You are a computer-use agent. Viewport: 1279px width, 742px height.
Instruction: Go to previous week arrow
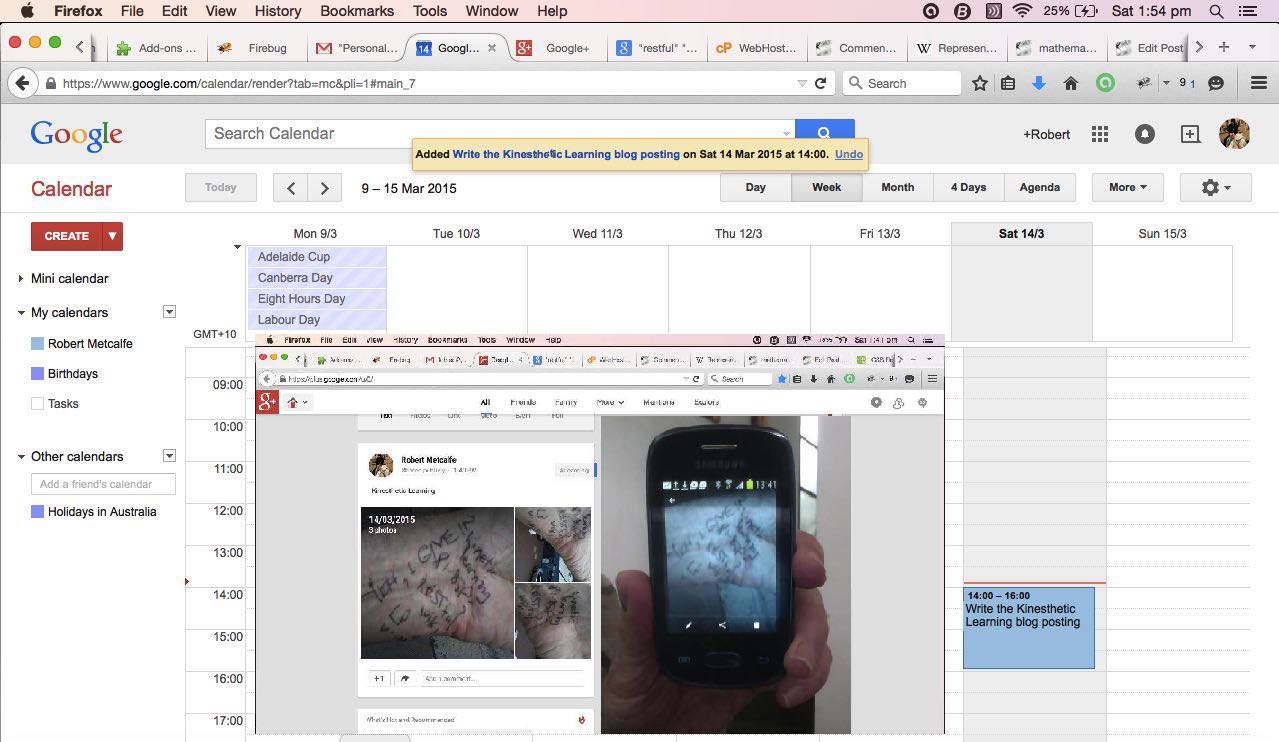(x=291, y=188)
